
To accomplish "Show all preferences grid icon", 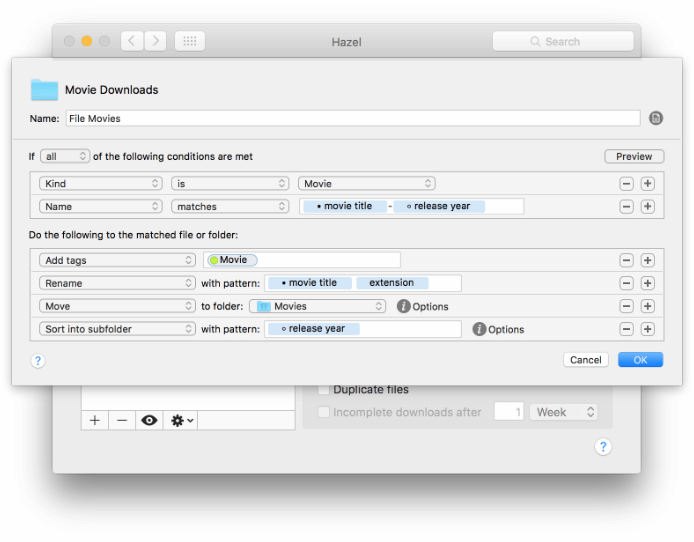I will (189, 41).
